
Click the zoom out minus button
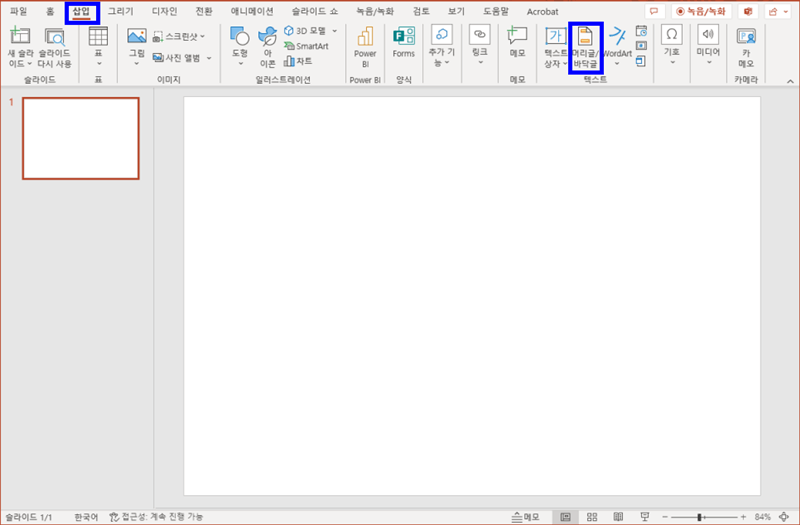(664, 517)
